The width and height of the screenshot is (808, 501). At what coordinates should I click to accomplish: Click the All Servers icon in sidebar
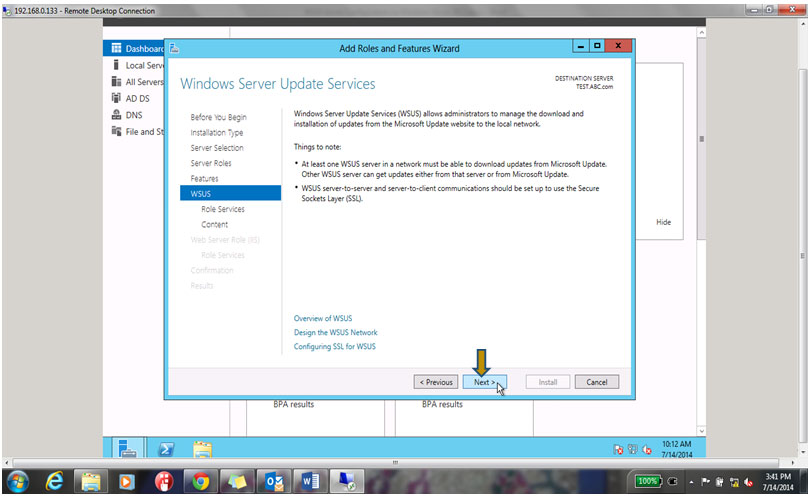(116, 81)
